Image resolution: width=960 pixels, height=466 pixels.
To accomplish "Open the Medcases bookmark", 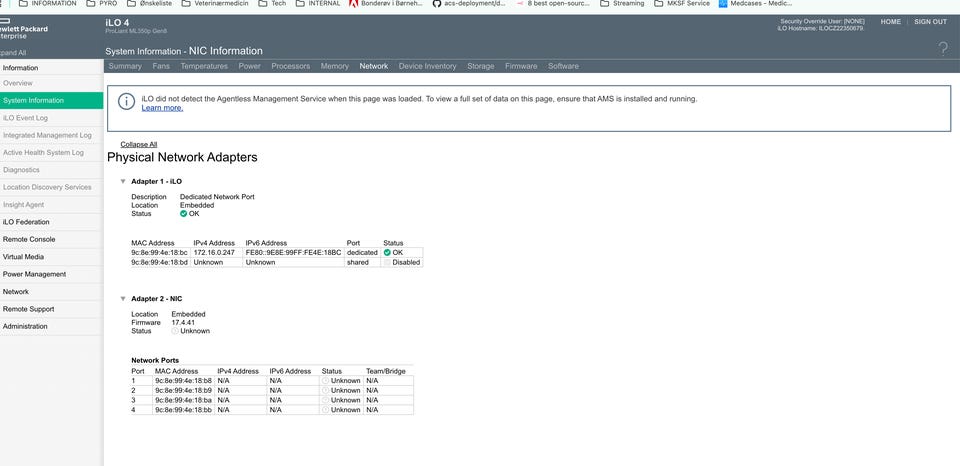I will coord(756,4).
